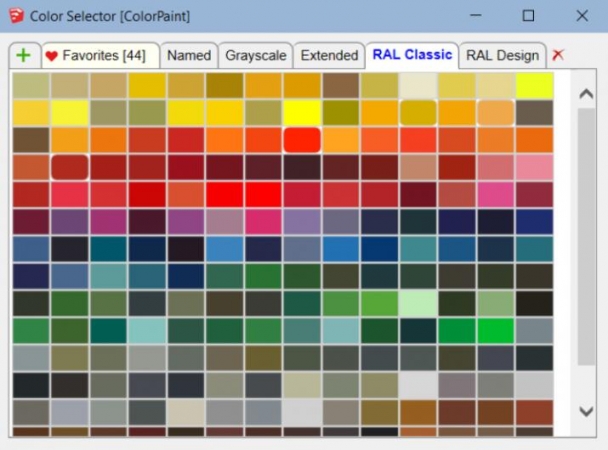
Task: Choose the pale salmon pink swatch
Action: click(534, 167)
